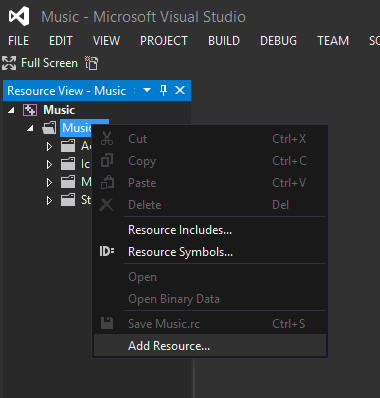
Task: Choose Save Music.rc menu entry
Action: coord(210,324)
